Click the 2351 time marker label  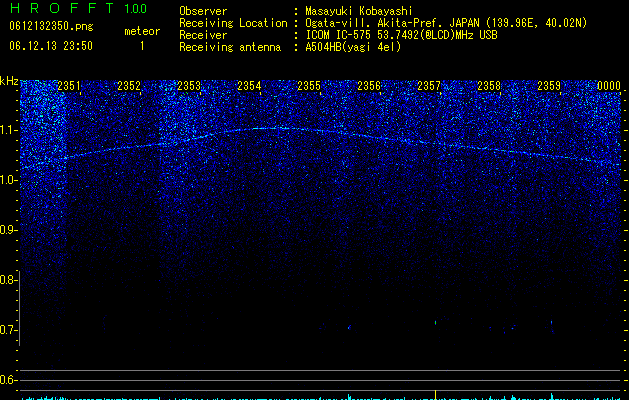tap(69, 86)
